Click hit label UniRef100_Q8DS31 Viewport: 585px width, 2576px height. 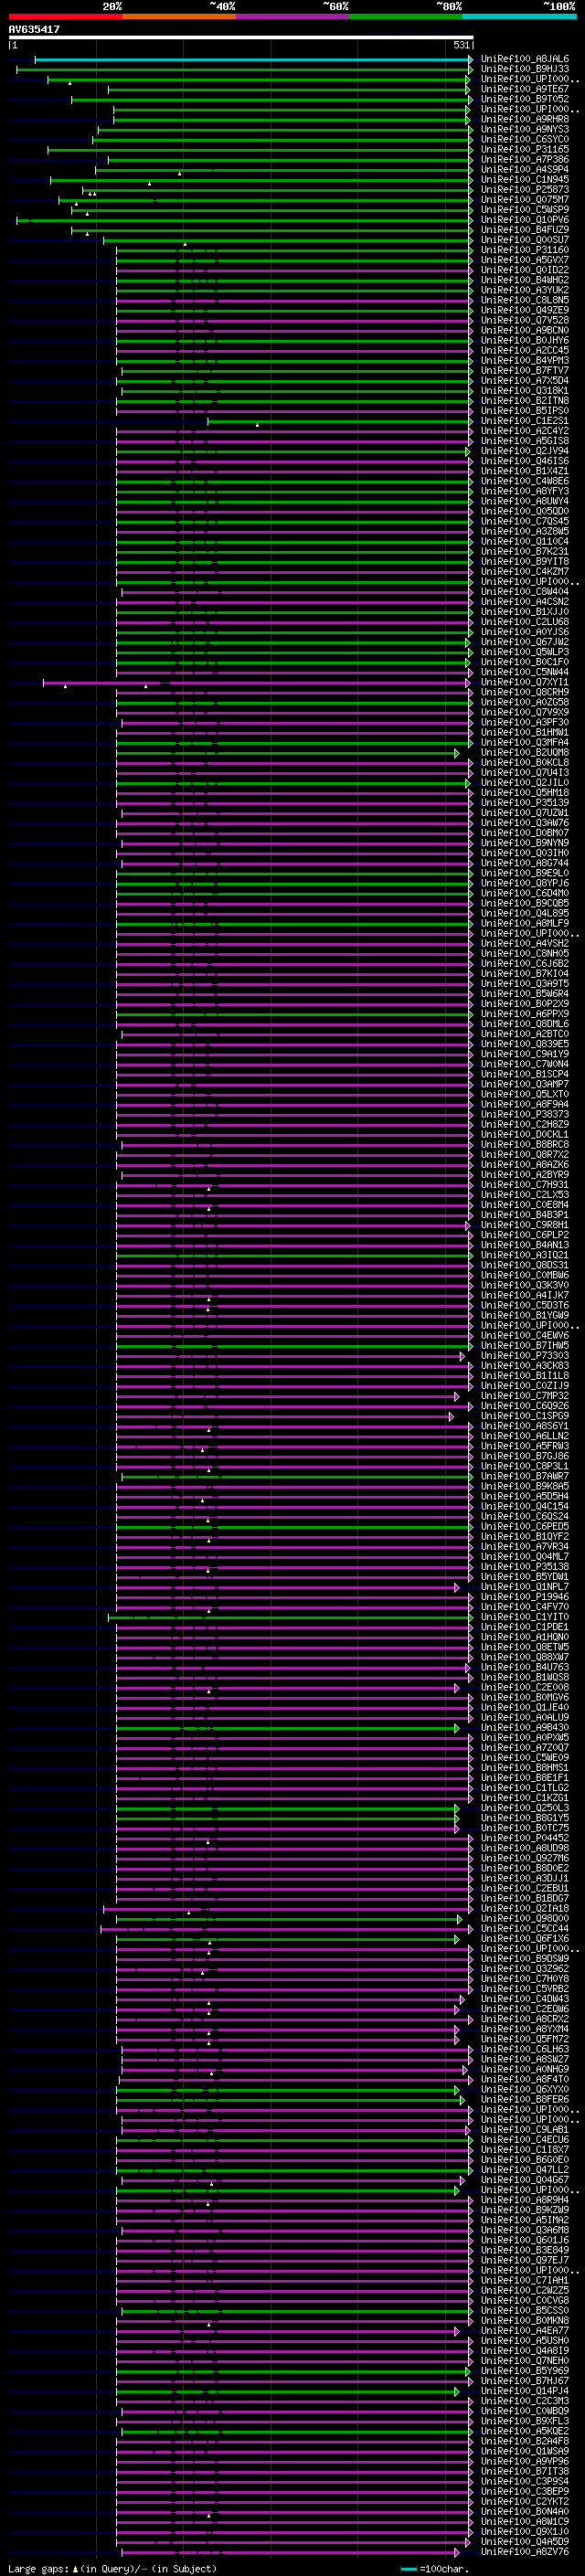525,1265
